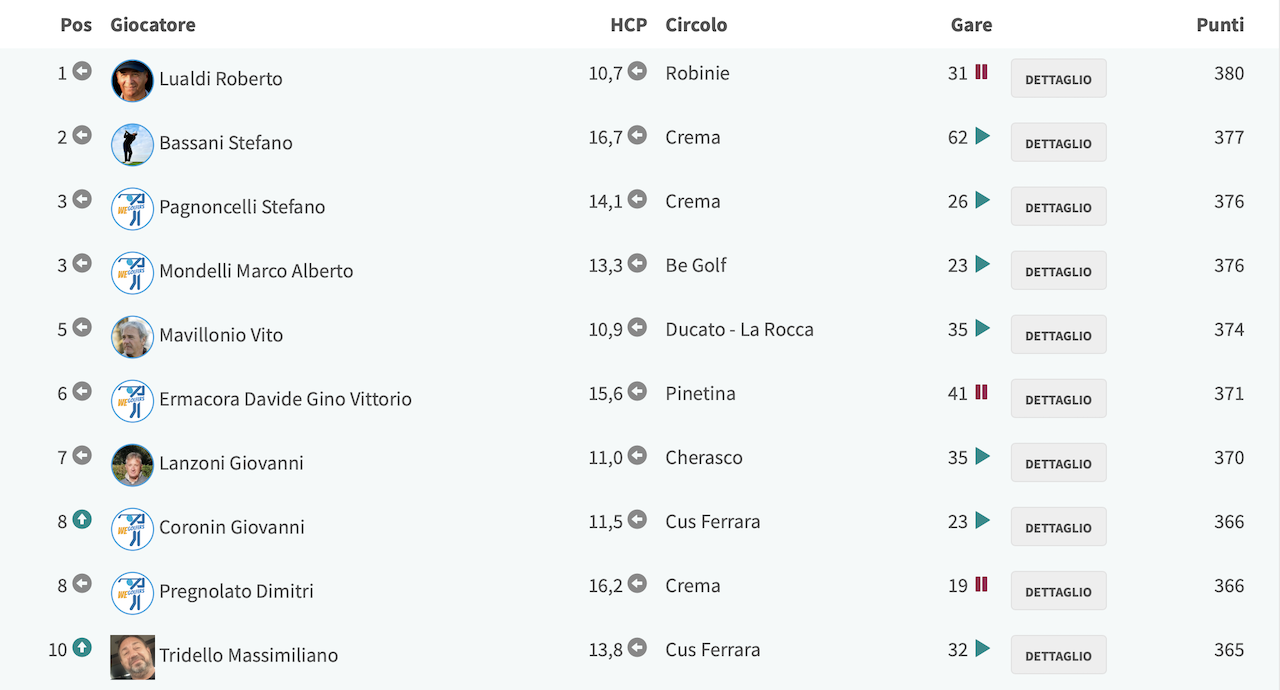Click Tridello Massimiliano's profile photo

(x=132, y=657)
